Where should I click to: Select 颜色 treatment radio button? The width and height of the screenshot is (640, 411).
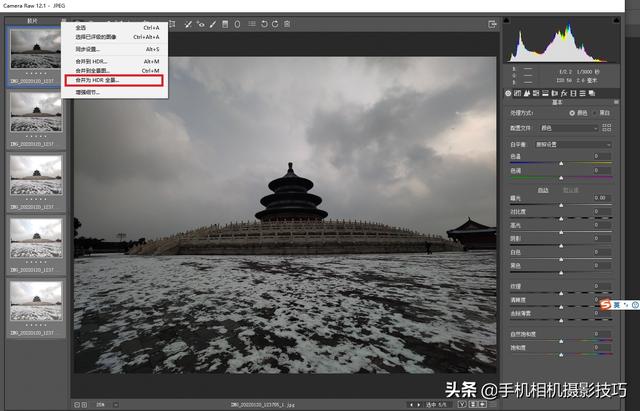click(x=572, y=113)
